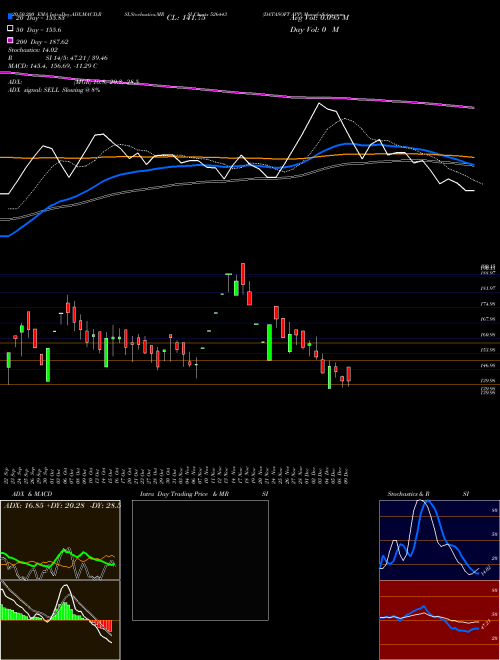Open the empty Intra Day Trading chart box

[x=200, y=560]
